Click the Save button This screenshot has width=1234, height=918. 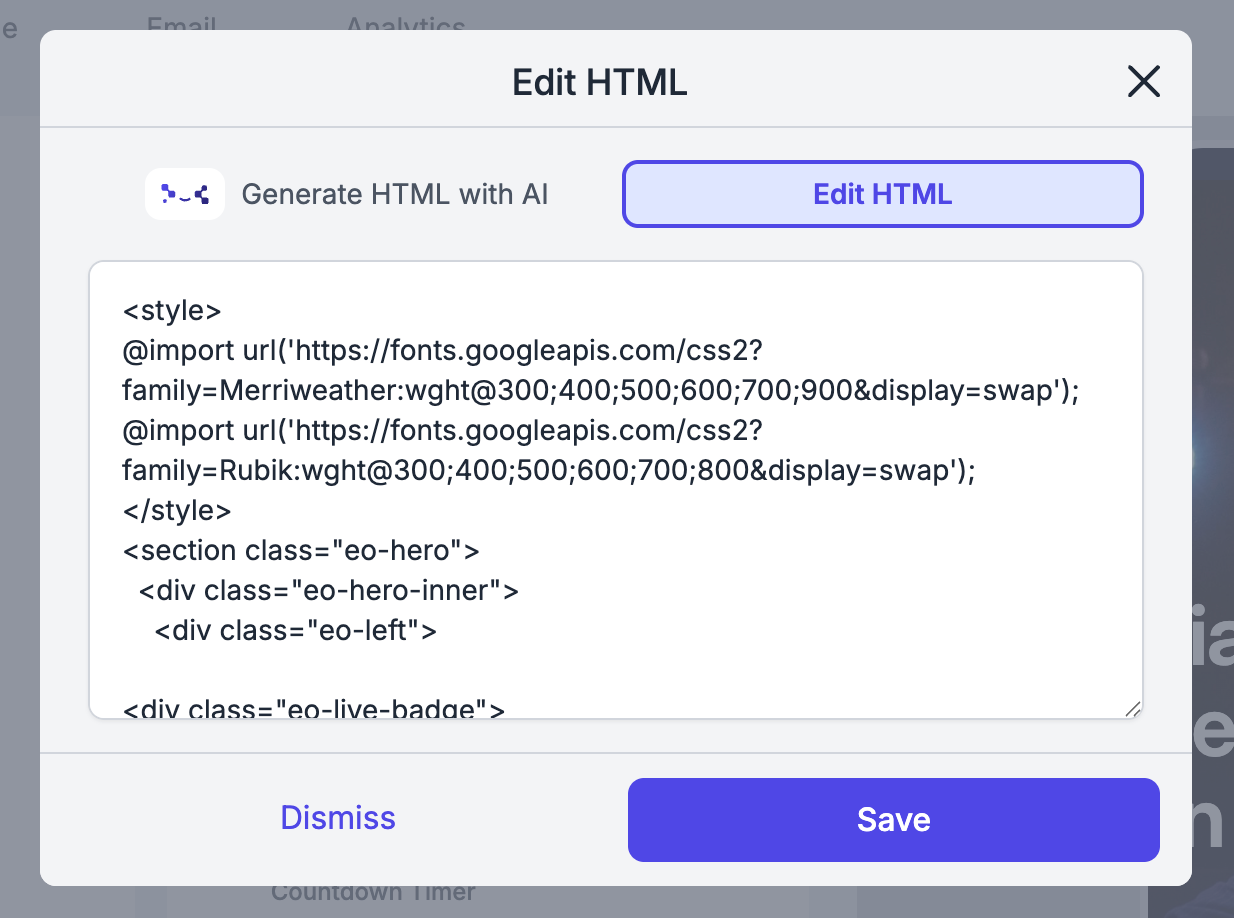[x=893, y=820]
